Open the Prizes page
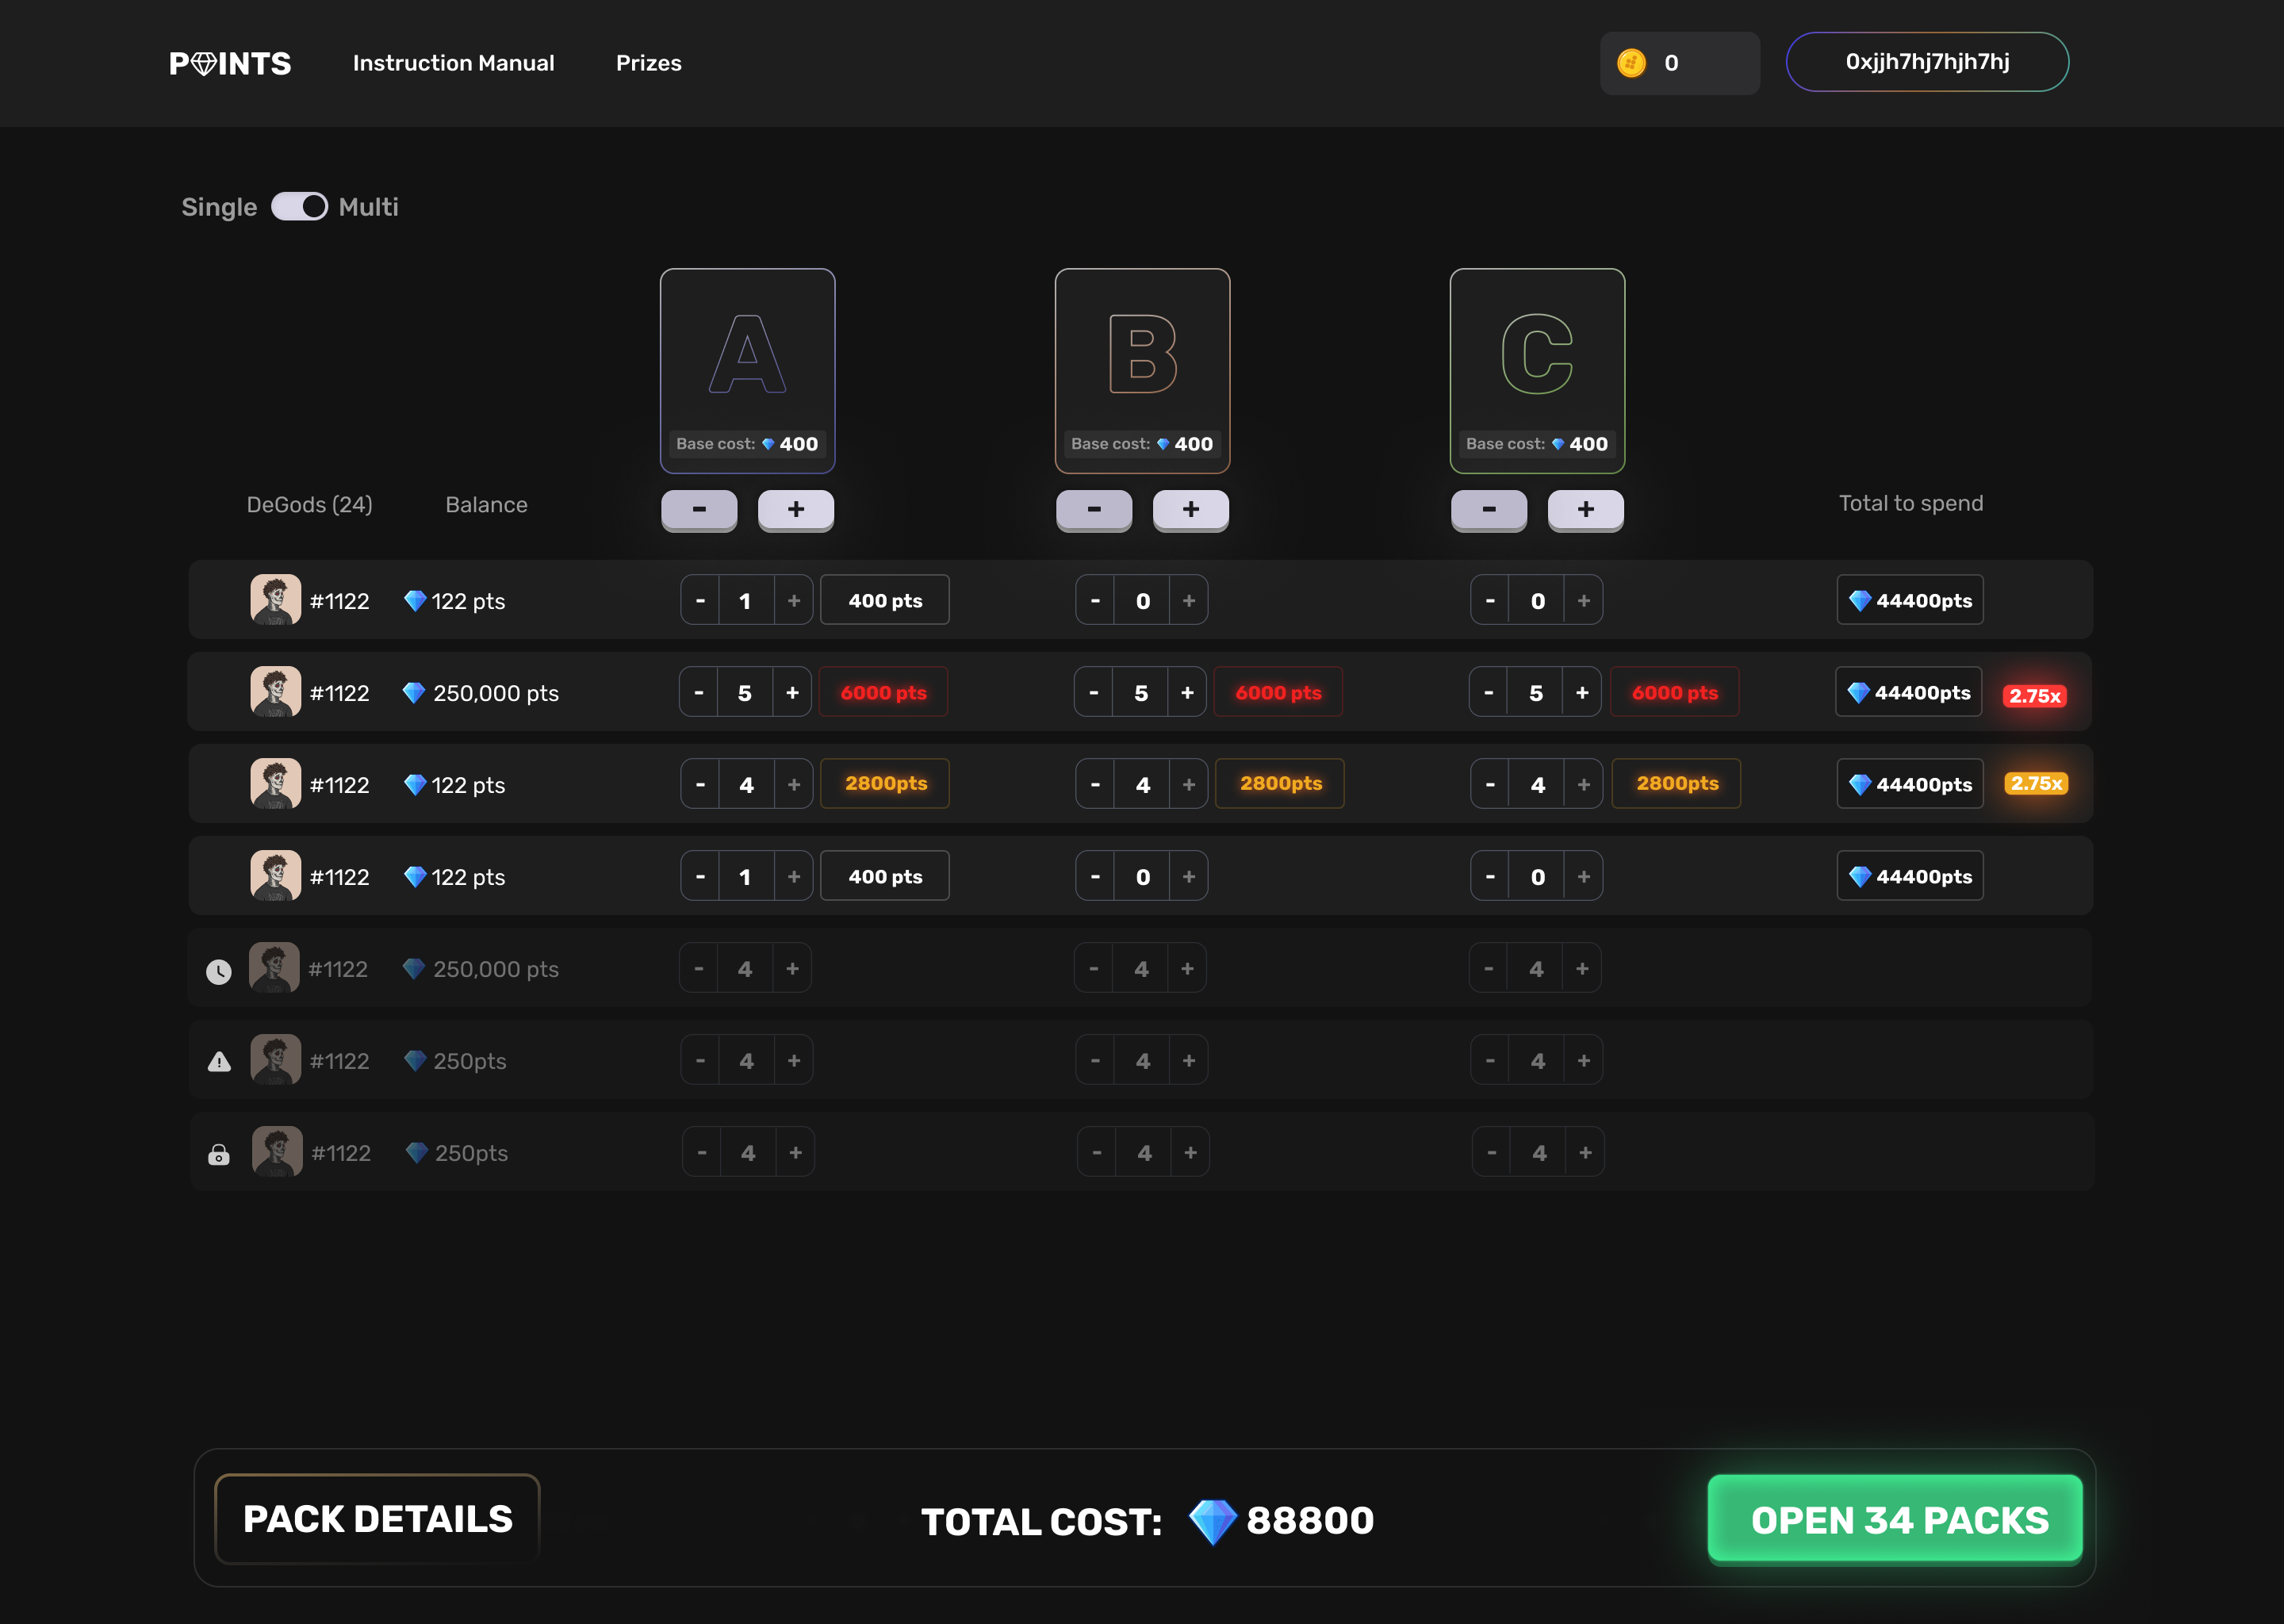Image resolution: width=2284 pixels, height=1624 pixels. point(648,63)
